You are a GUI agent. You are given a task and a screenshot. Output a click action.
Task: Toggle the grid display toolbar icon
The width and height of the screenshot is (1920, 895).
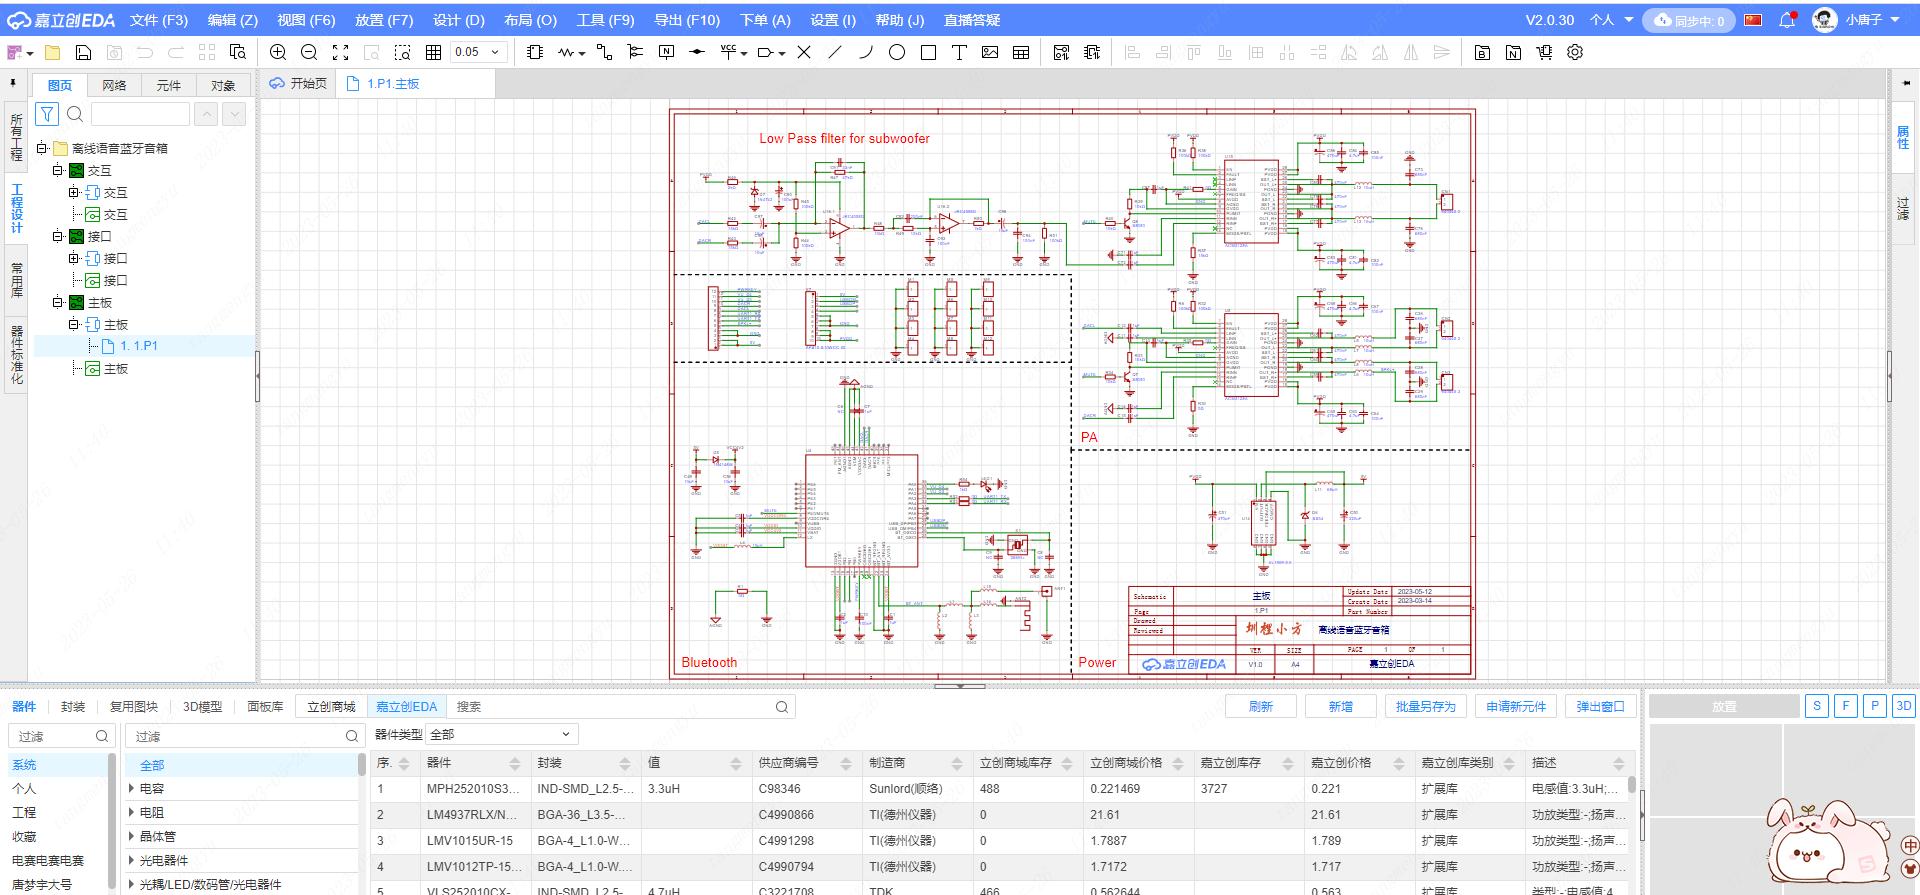tap(433, 52)
